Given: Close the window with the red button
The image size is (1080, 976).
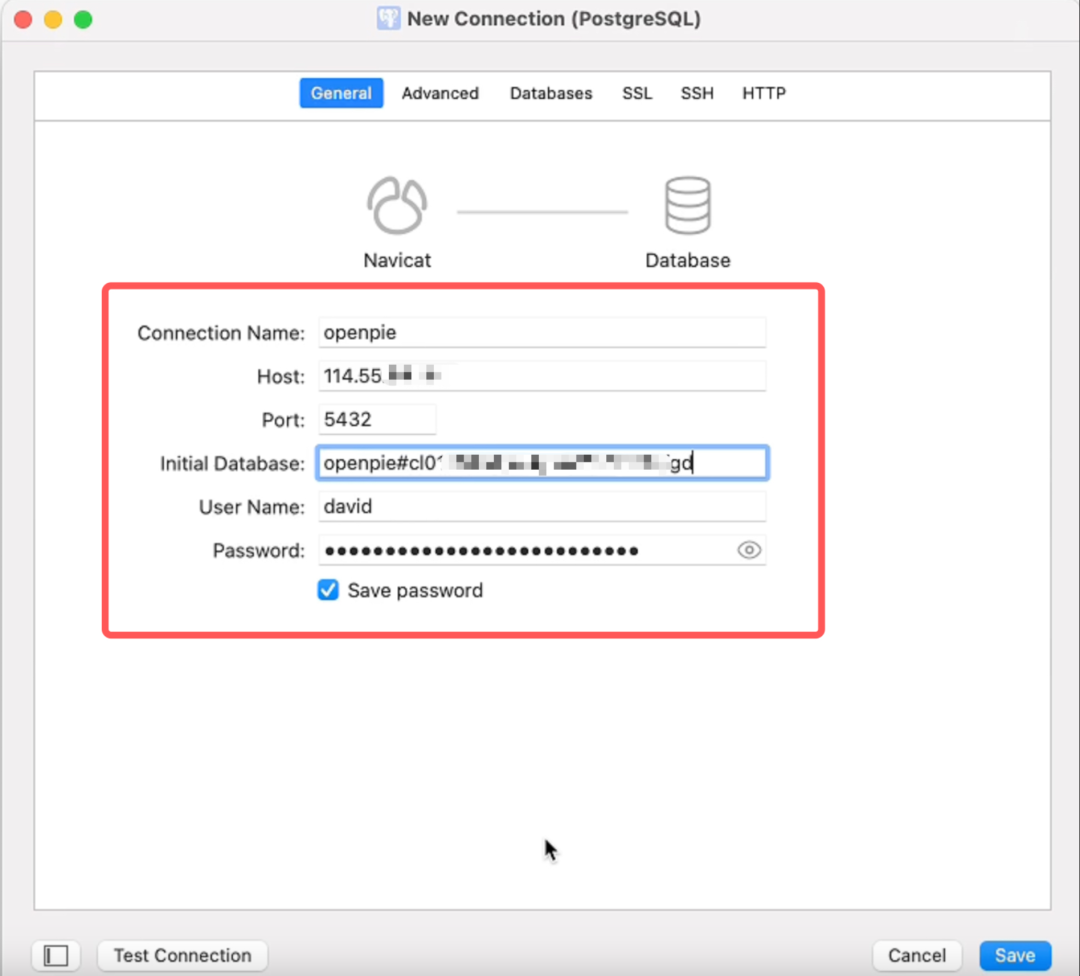Looking at the screenshot, I should 23,19.
